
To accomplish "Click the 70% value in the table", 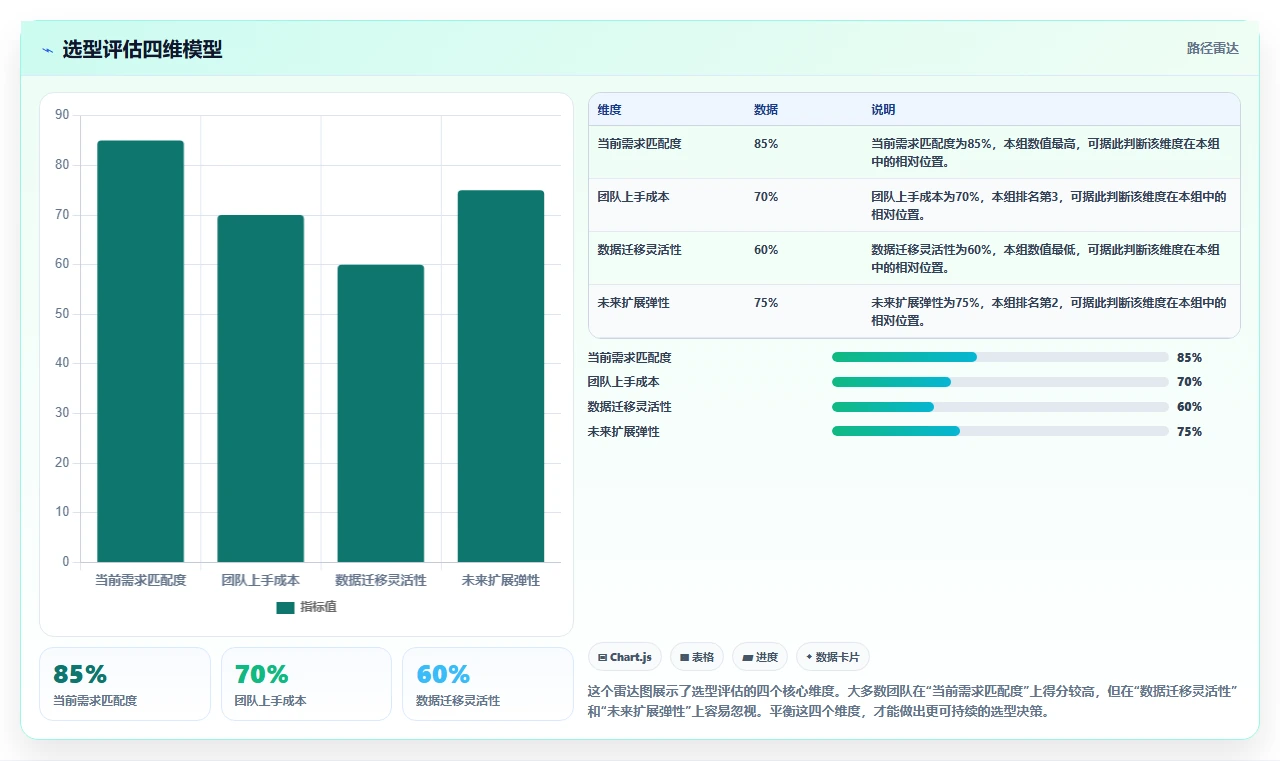I will tap(766, 197).
